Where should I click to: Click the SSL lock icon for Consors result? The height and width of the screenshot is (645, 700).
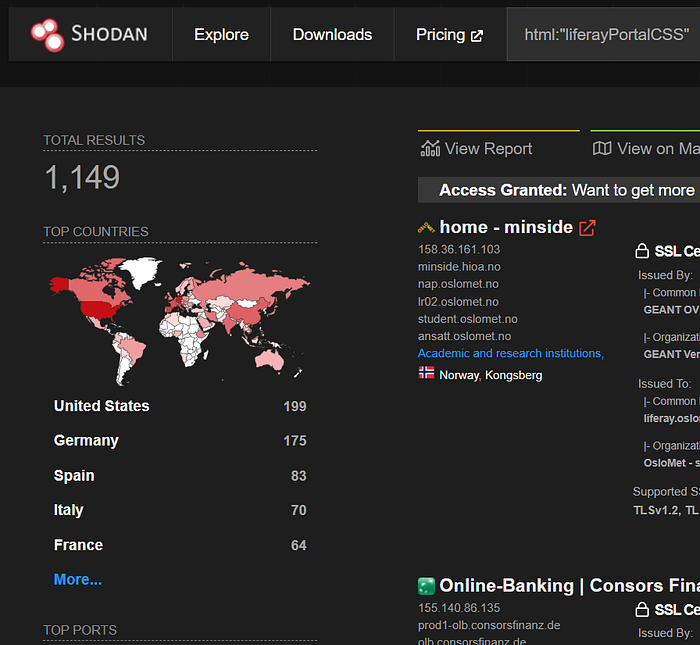(642, 609)
